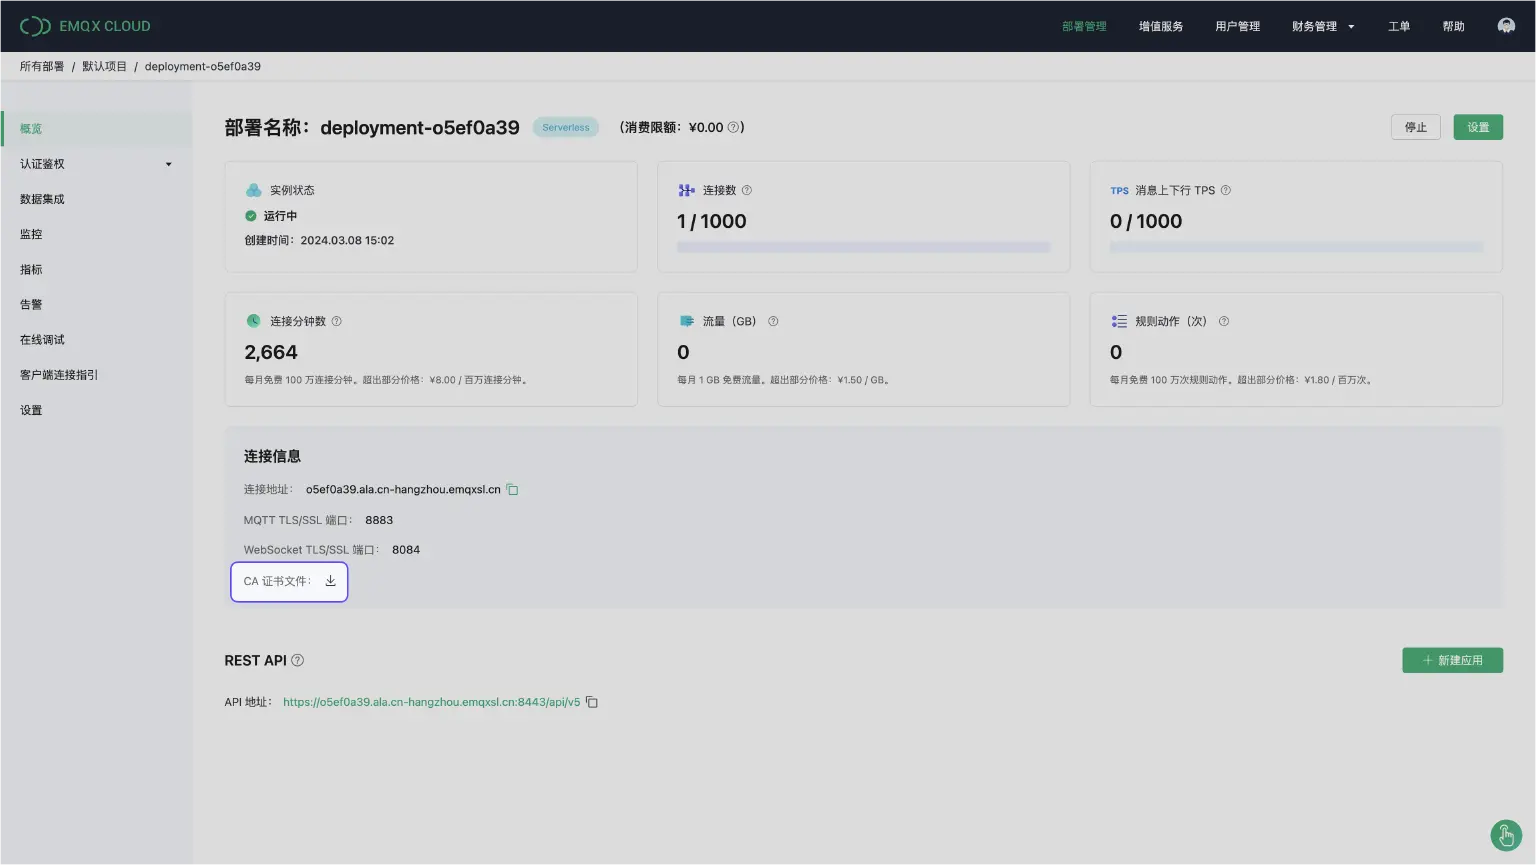Click the 新建应用 button
Viewport: 1536px width, 865px height.
click(1452, 660)
